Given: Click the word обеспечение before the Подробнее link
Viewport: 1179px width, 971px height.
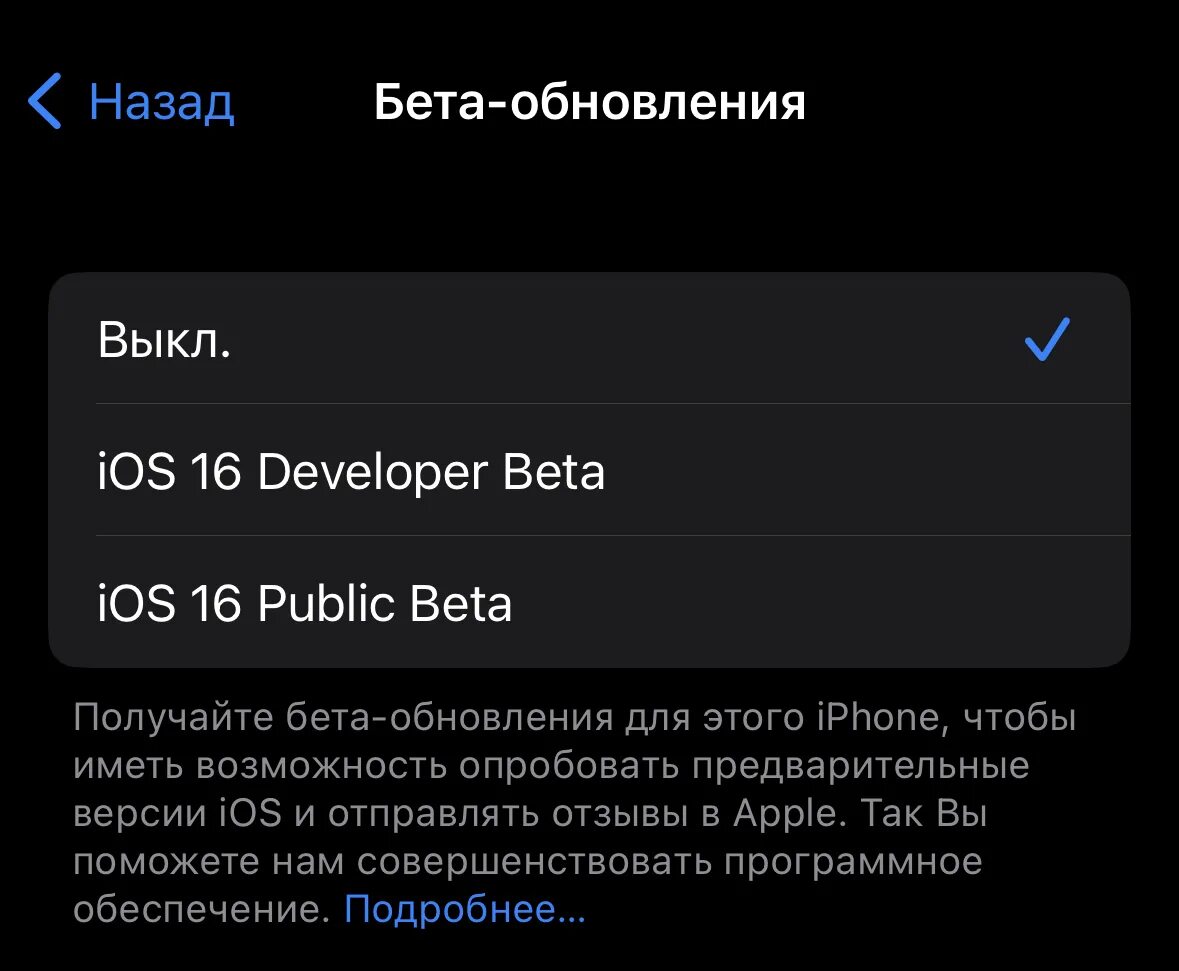Looking at the screenshot, I should 202,909.
